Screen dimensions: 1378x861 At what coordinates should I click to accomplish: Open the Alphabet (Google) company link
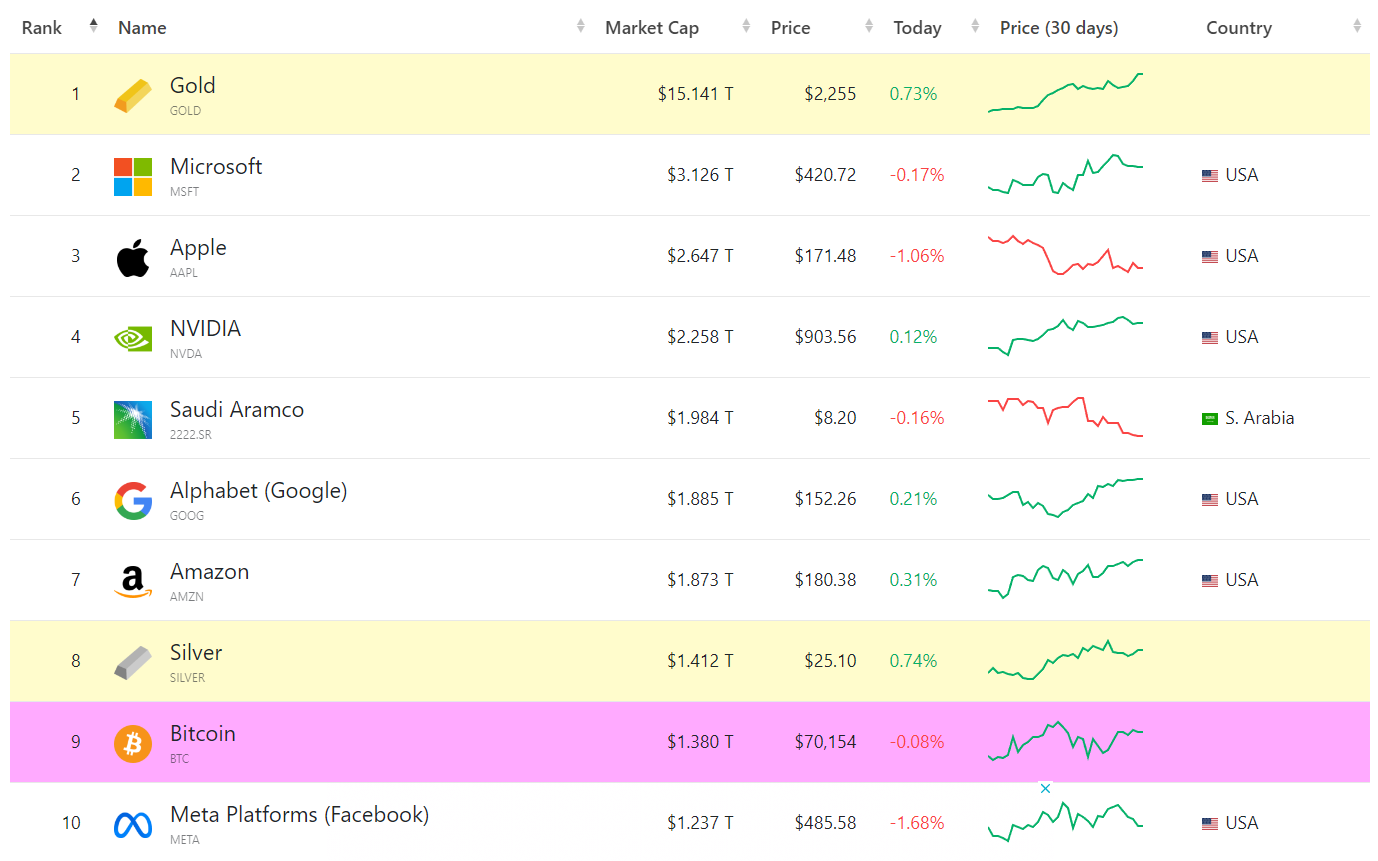coord(258,491)
